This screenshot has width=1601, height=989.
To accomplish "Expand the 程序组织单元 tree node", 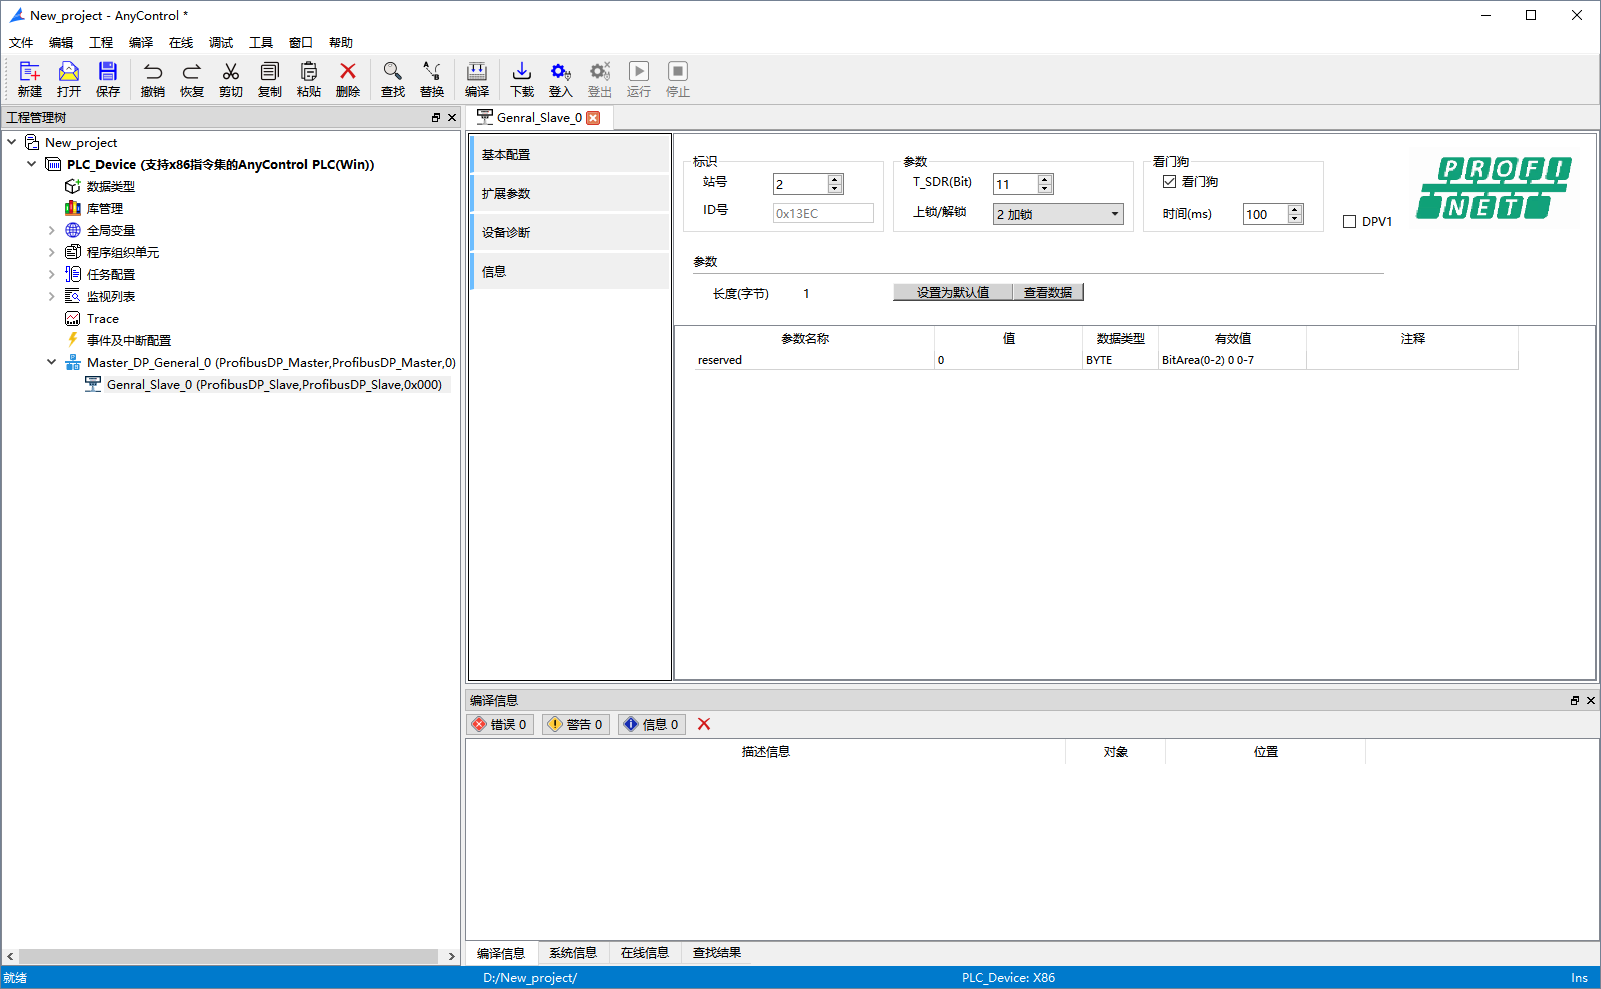I will (52, 253).
